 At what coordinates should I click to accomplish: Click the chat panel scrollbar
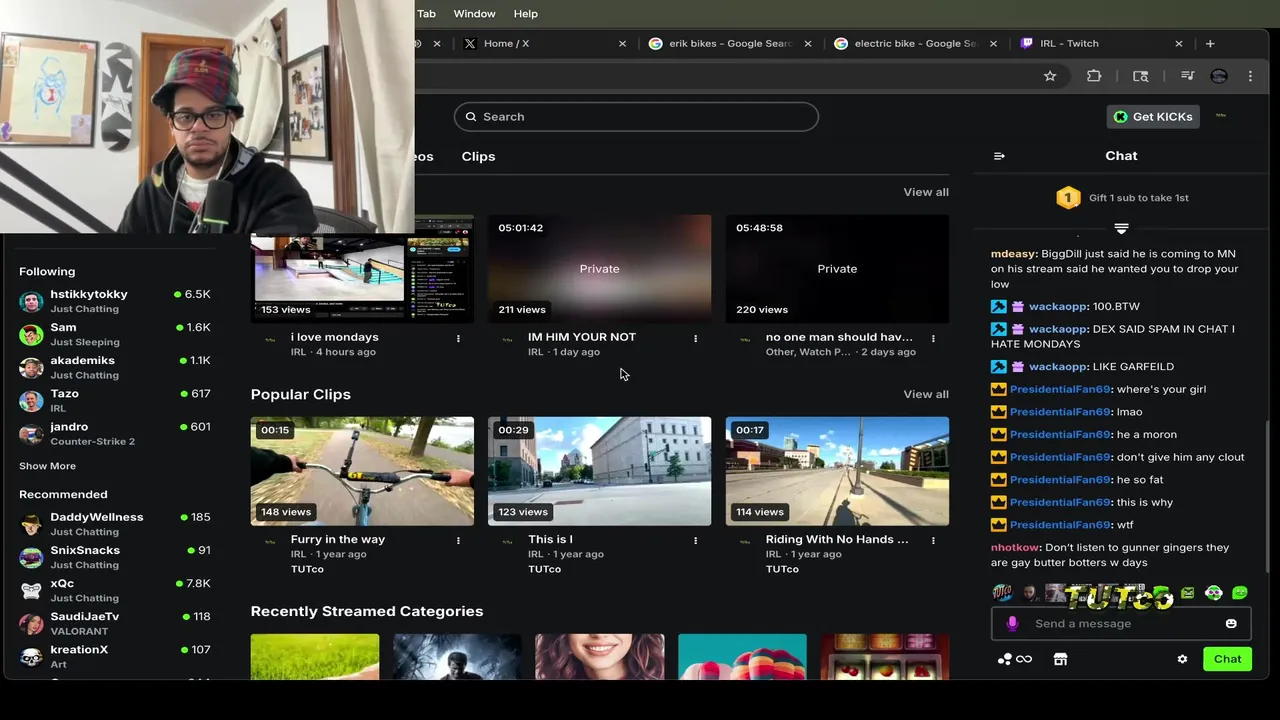(1267, 495)
